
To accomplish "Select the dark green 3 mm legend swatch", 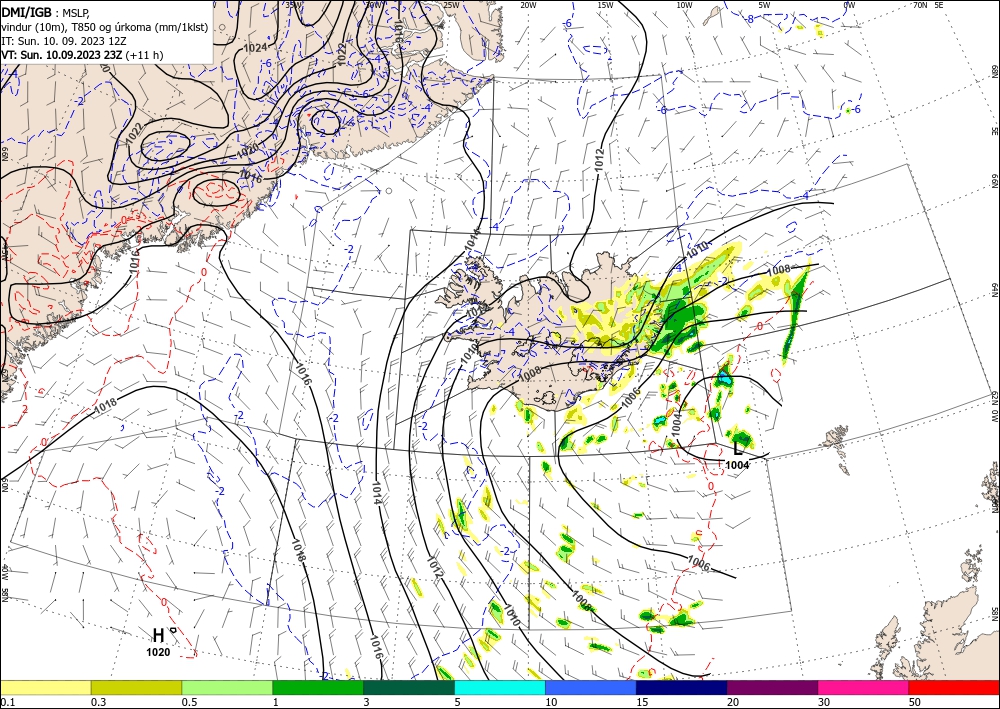I will pyautogui.click(x=409, y=687).
